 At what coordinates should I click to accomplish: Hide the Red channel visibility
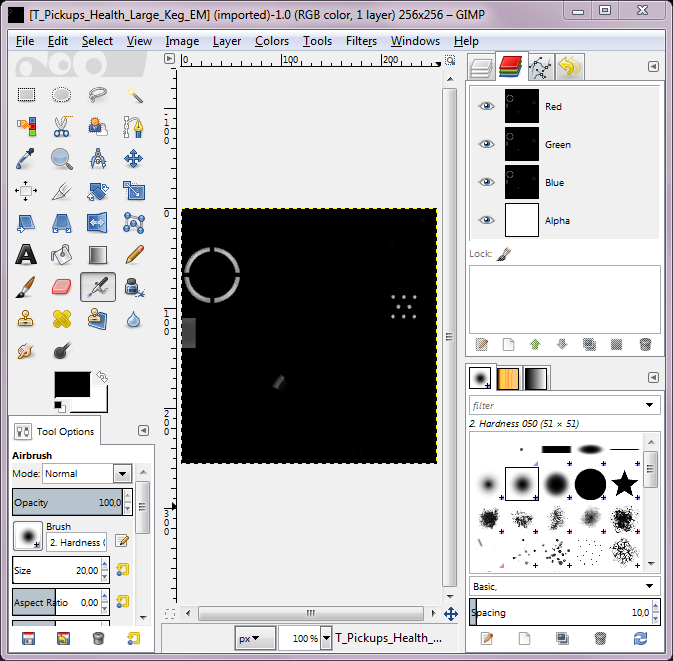coord(486,106)
